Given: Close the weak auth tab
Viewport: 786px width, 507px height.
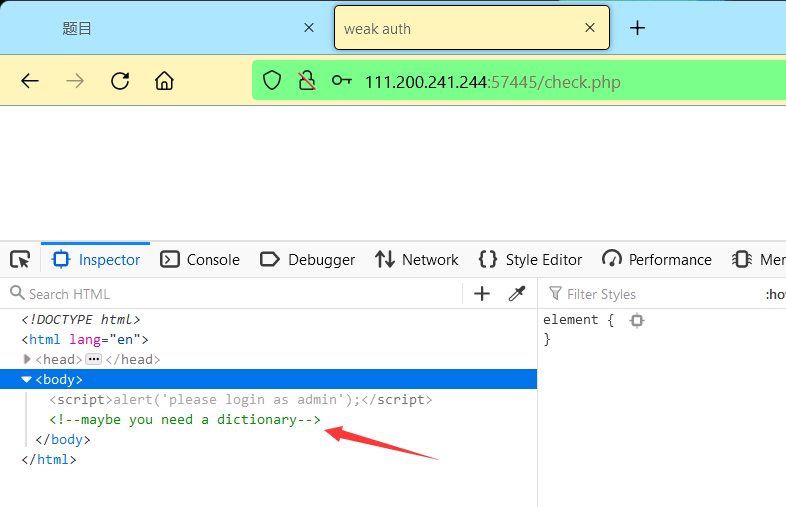Looking at the screenshot, I should pyautogui.click(x=590, y=28).
